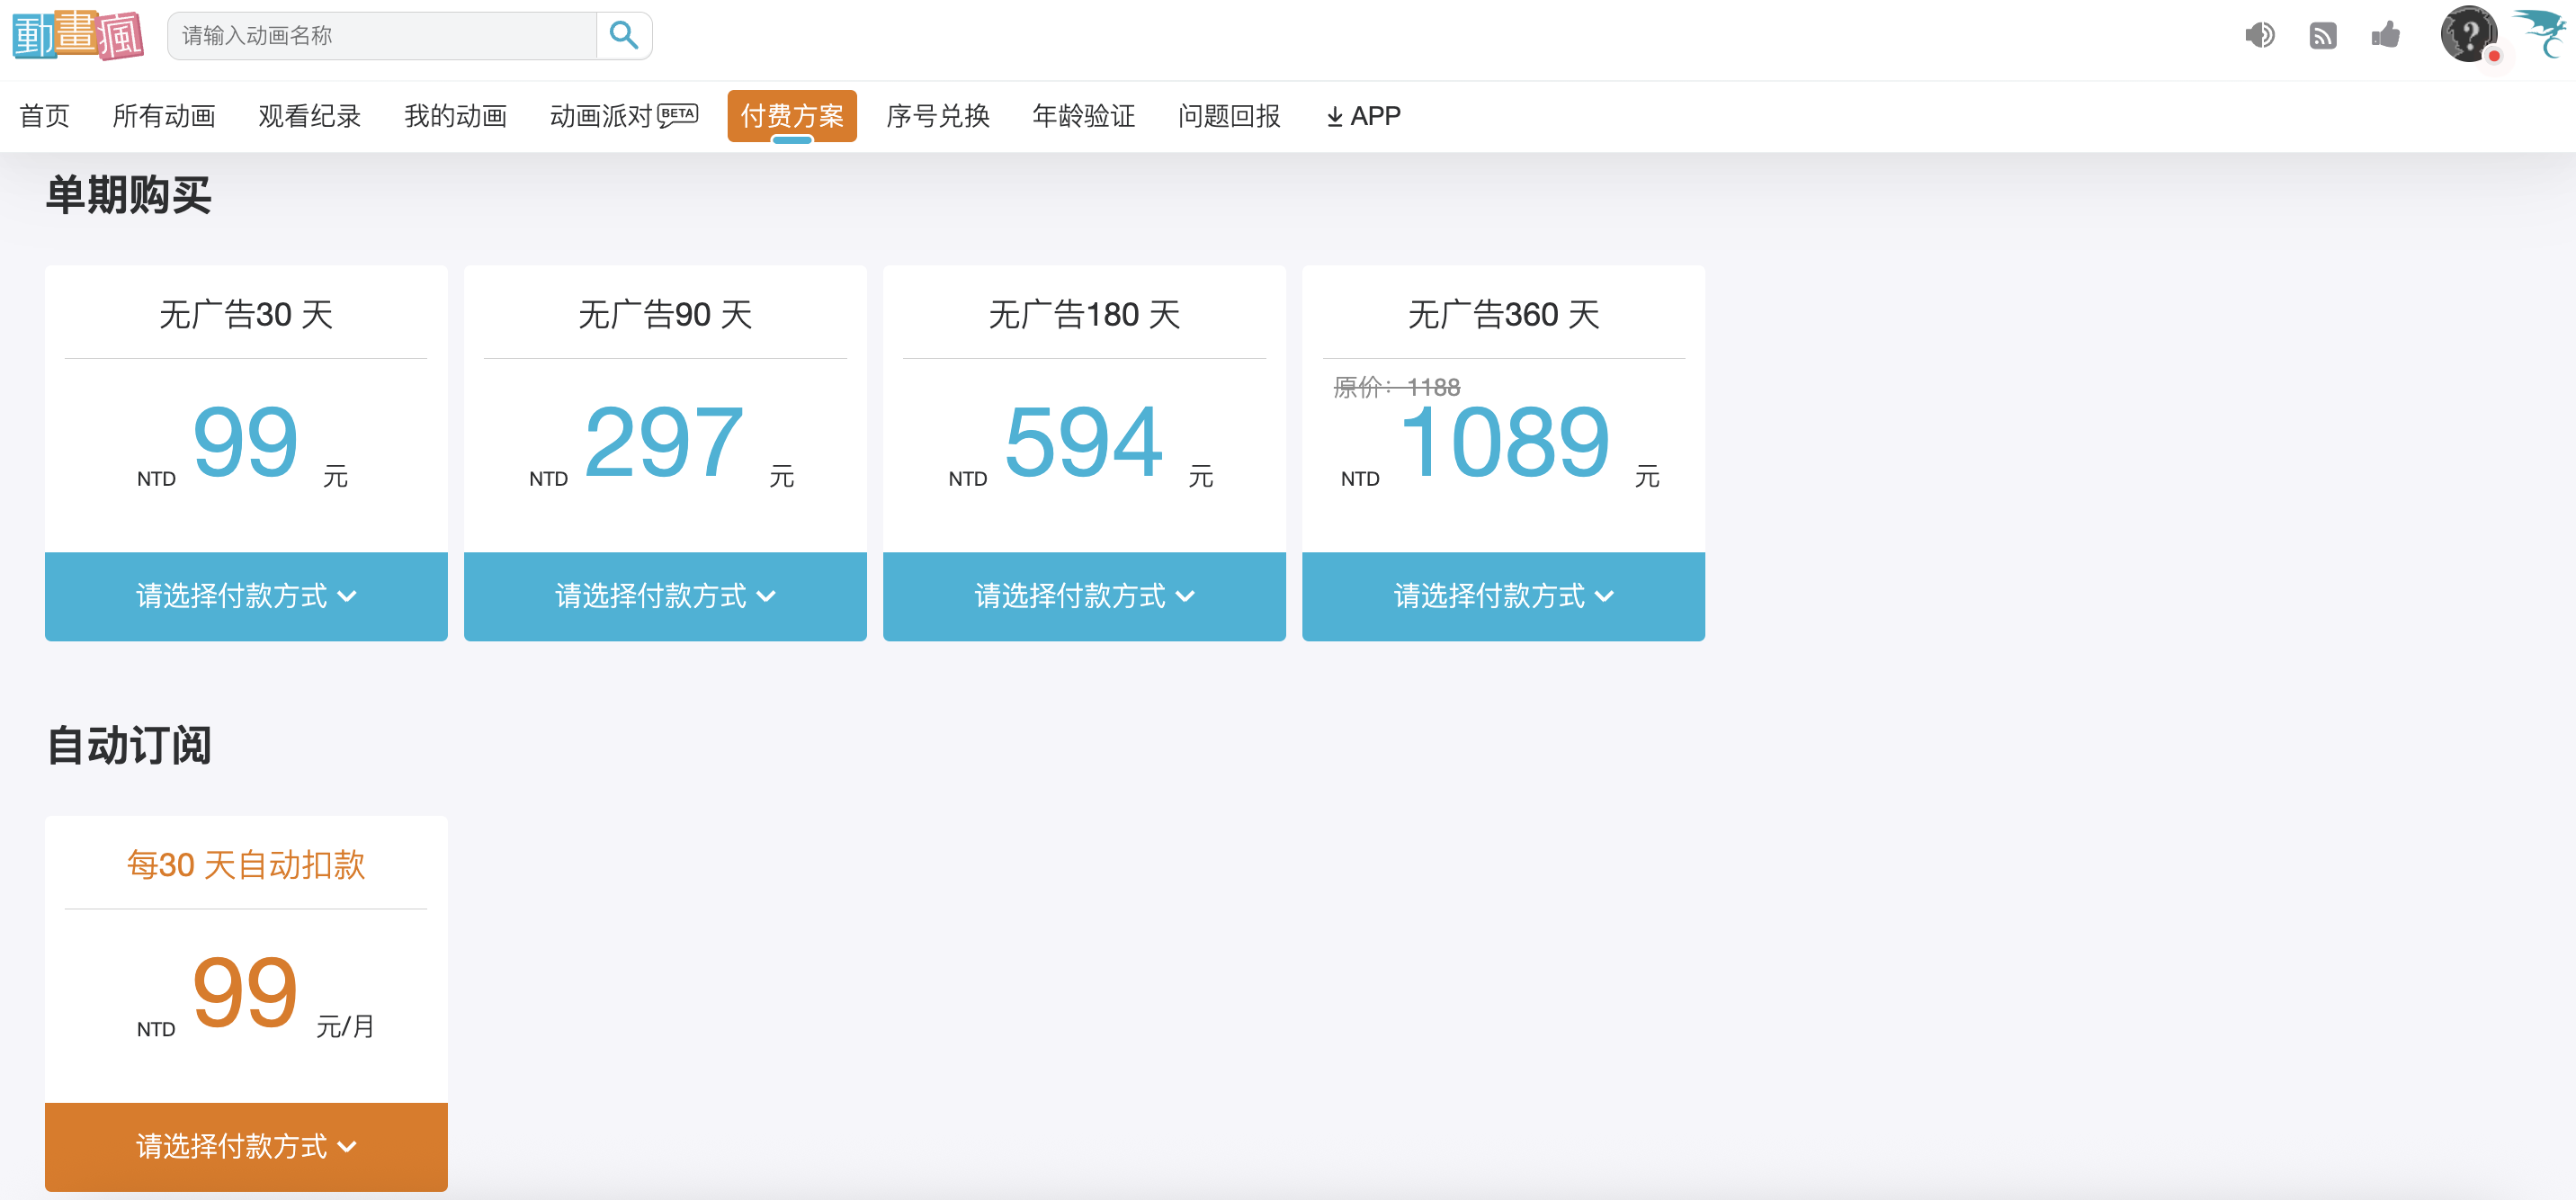Click the speaker announcement icon
2576x1200 pixels.
[2259, 36]
